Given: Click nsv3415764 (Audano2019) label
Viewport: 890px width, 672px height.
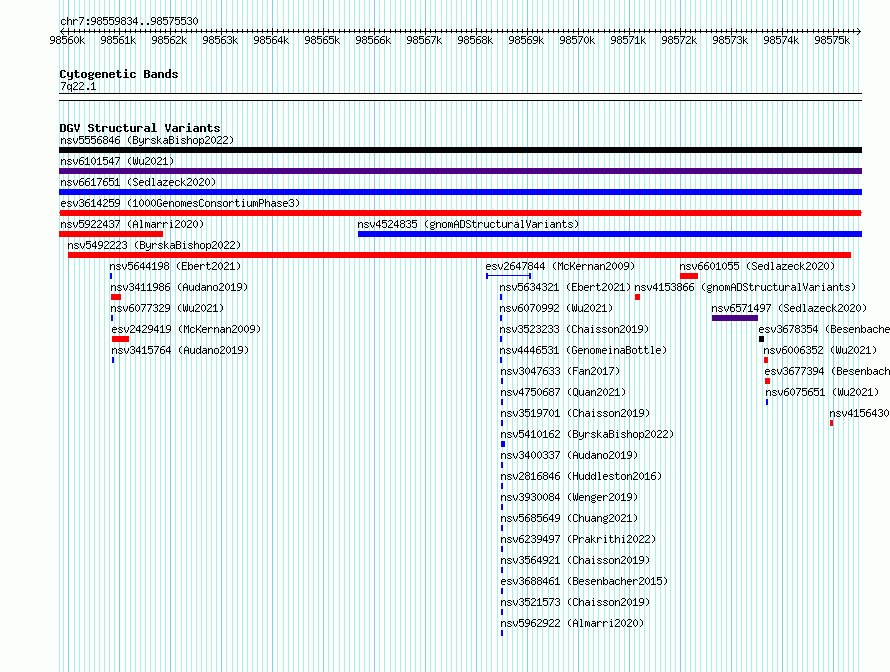Looking at the screenshot, I should (180, 350).
